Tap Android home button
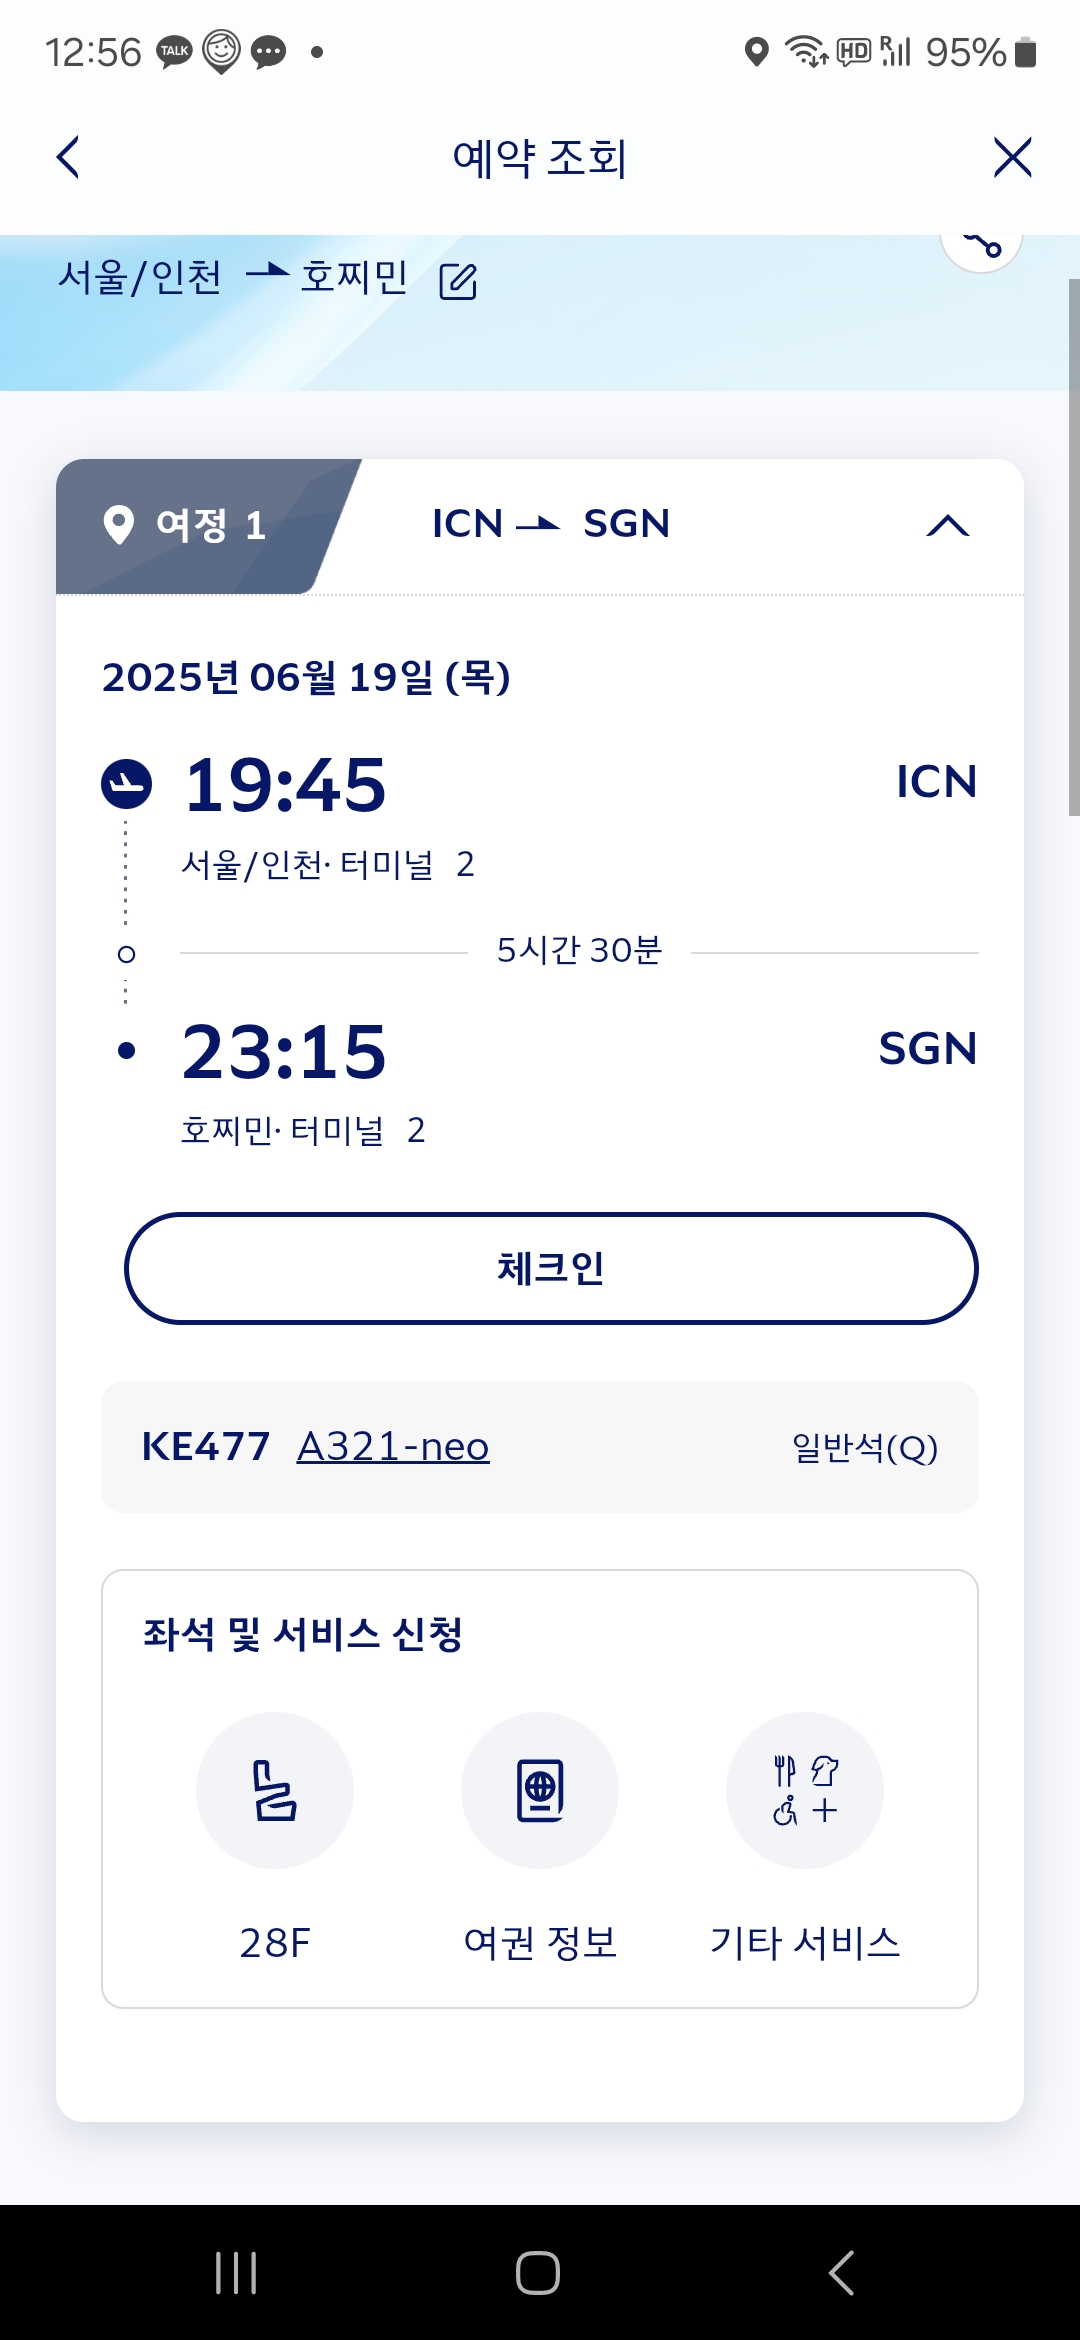1080x2340 pixels. tap(538, 2272)
